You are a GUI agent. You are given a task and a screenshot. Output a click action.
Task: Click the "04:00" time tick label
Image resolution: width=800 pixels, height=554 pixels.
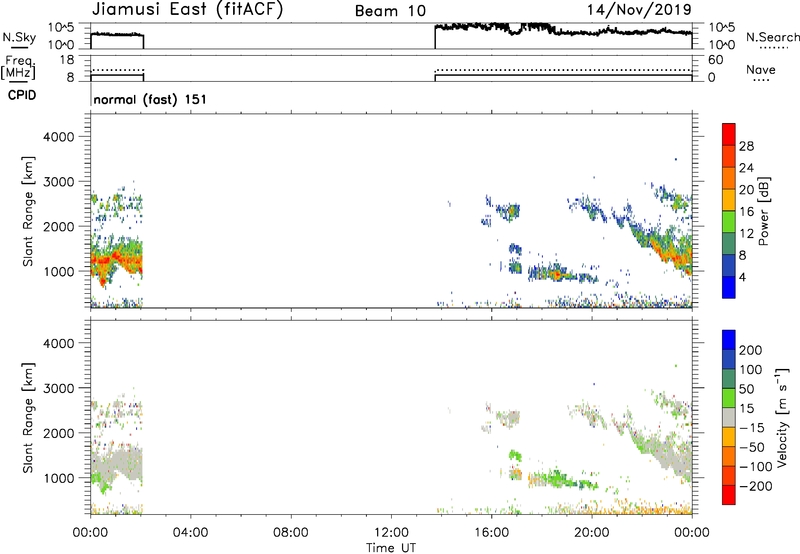click(x=191, y=533)
